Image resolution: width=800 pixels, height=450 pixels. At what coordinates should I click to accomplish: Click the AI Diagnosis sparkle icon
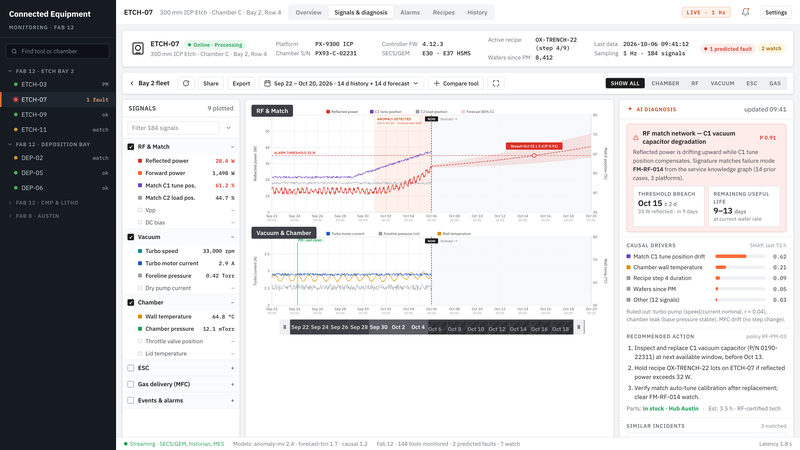pos(630,109)
